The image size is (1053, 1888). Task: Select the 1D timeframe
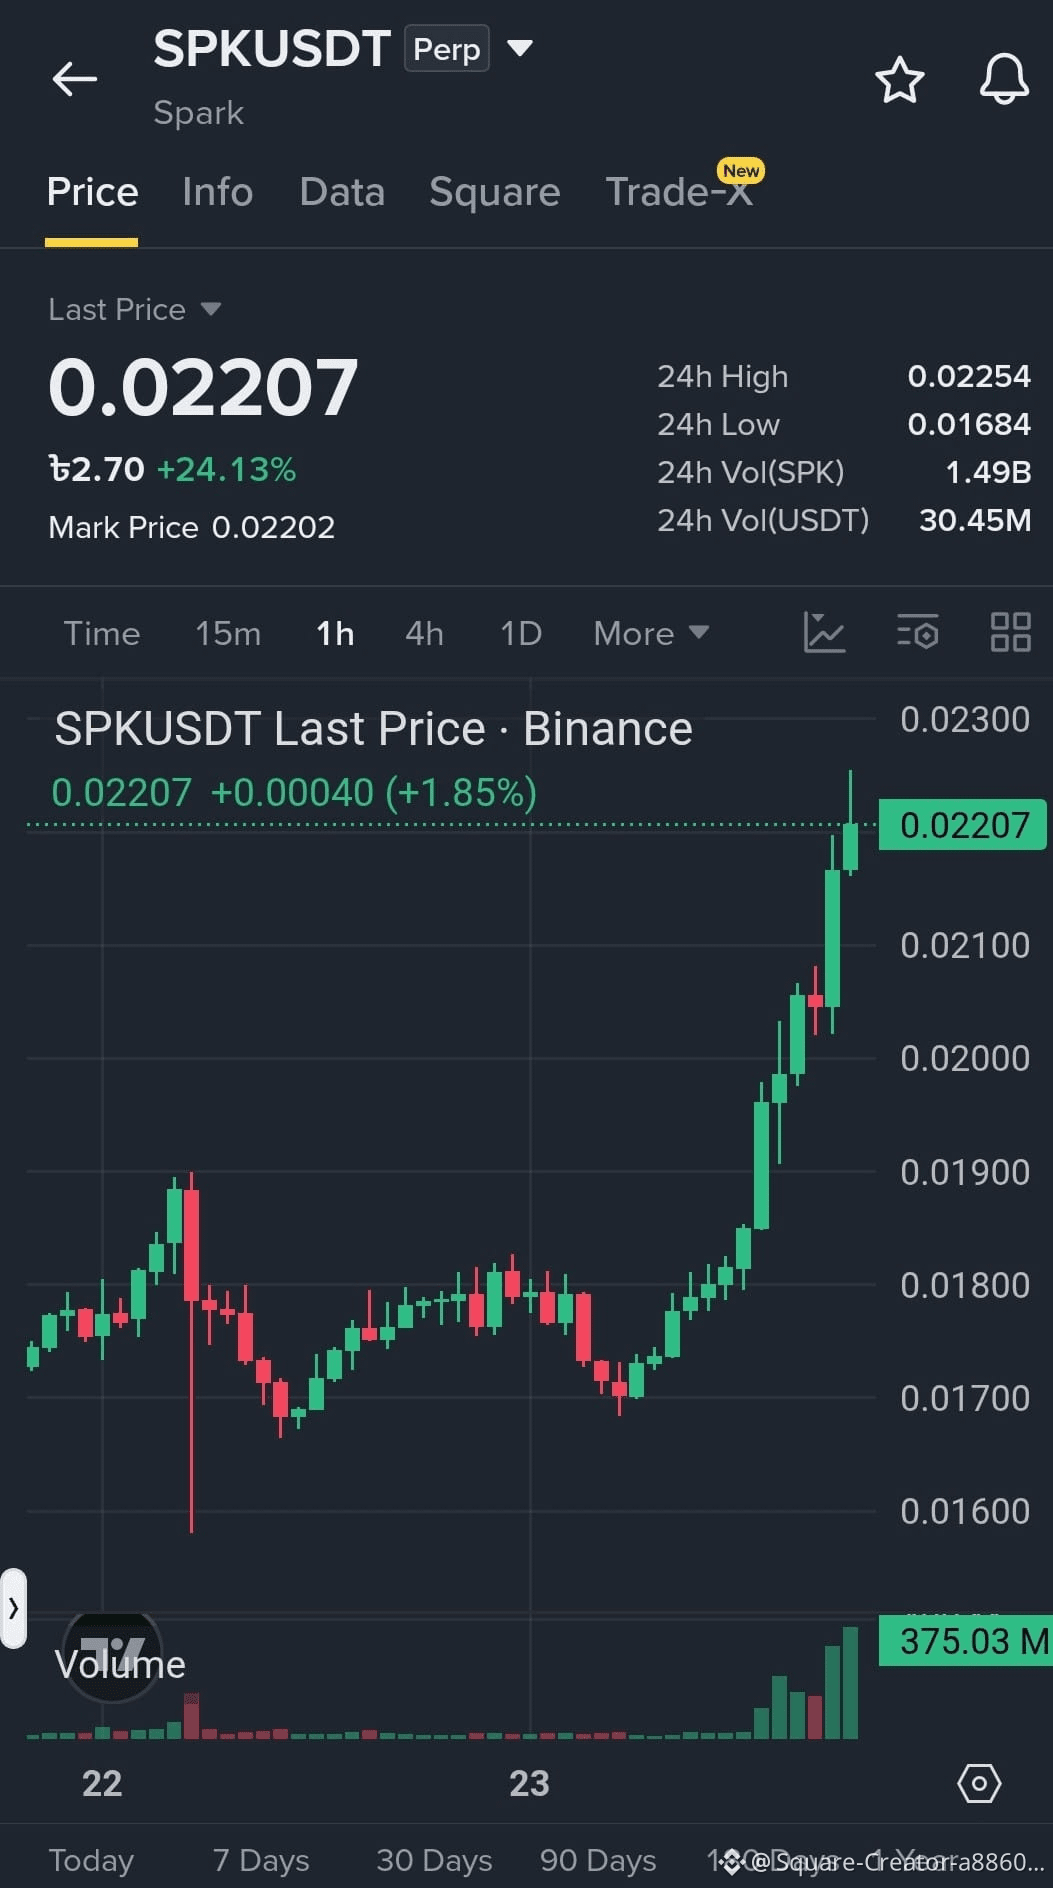click(521, 633)
